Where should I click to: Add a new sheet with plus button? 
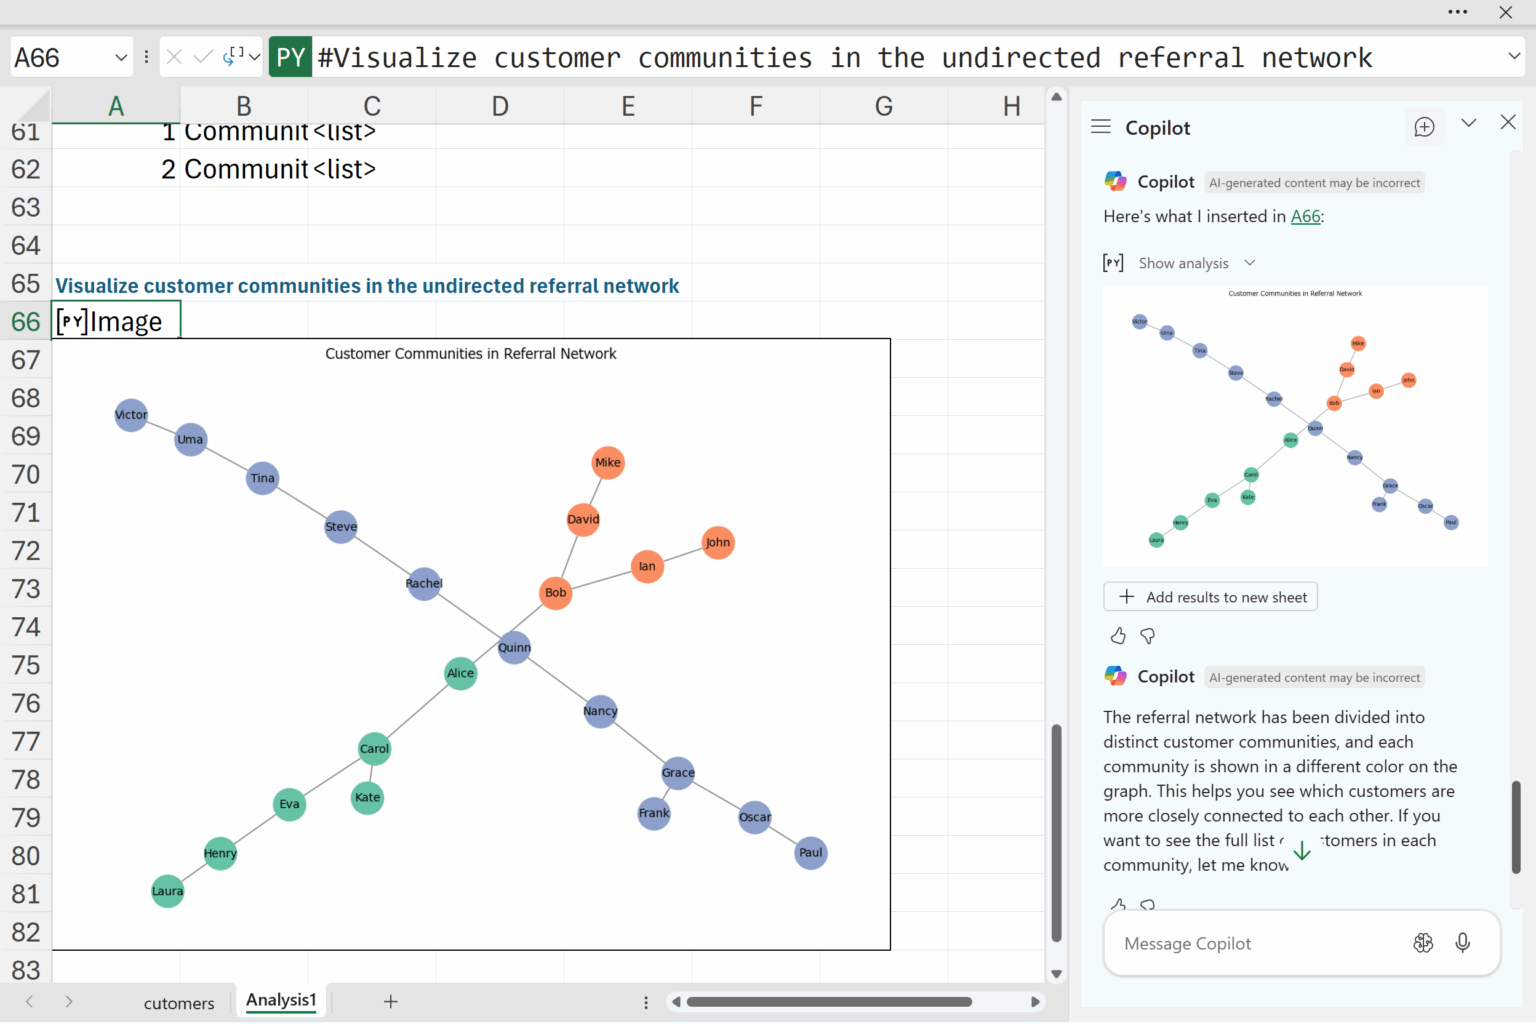[x=391, y=1001]
